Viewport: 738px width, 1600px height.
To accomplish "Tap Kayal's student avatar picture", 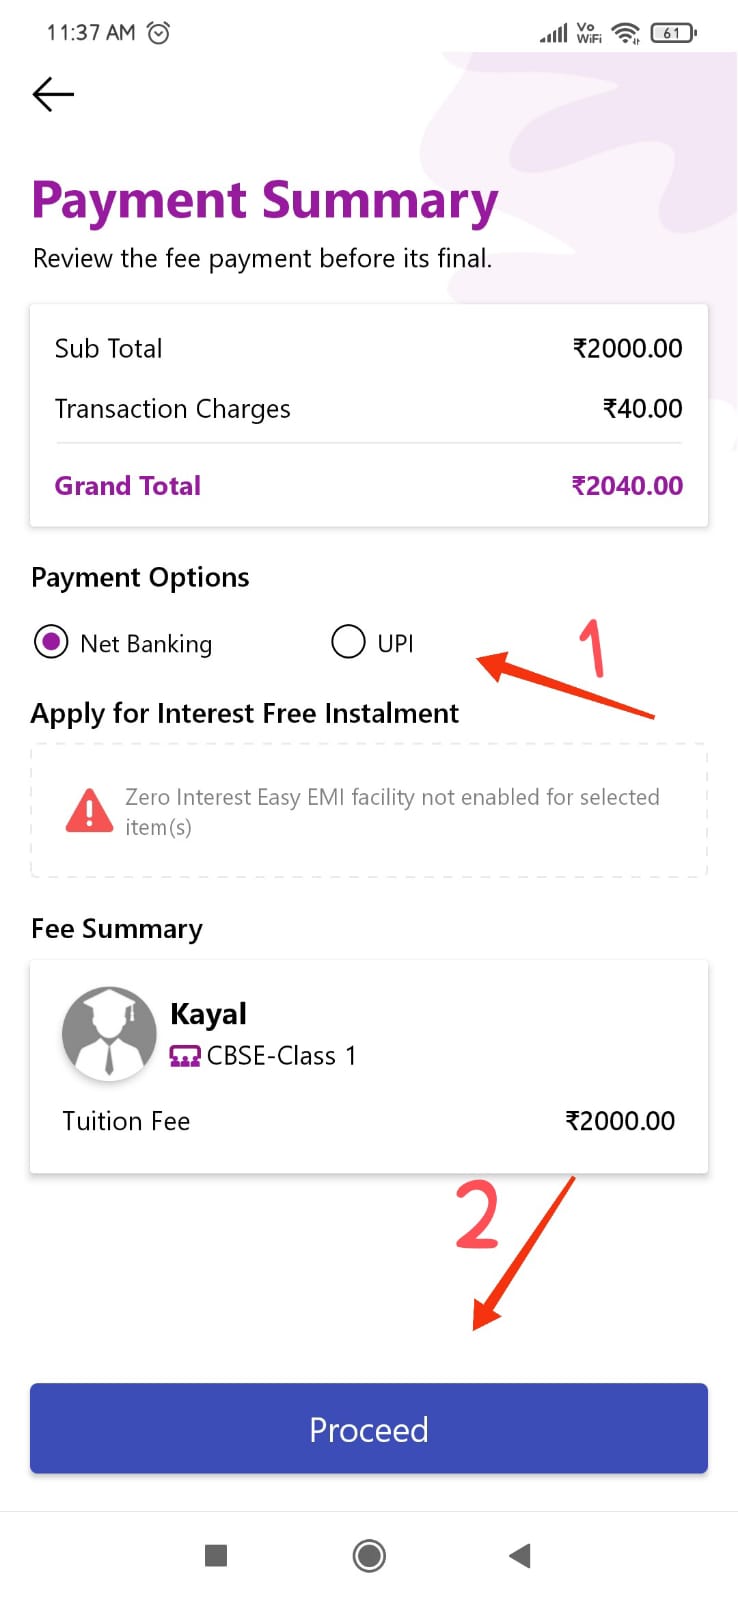I will [109, 1034].
